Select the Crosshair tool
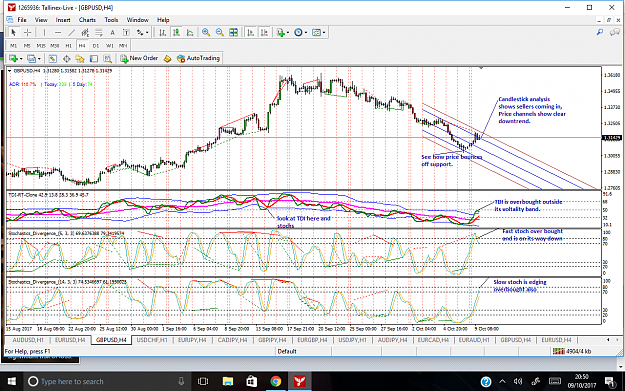Image resolution: width=625 pixels, height=391 pixels. (28, 33)
